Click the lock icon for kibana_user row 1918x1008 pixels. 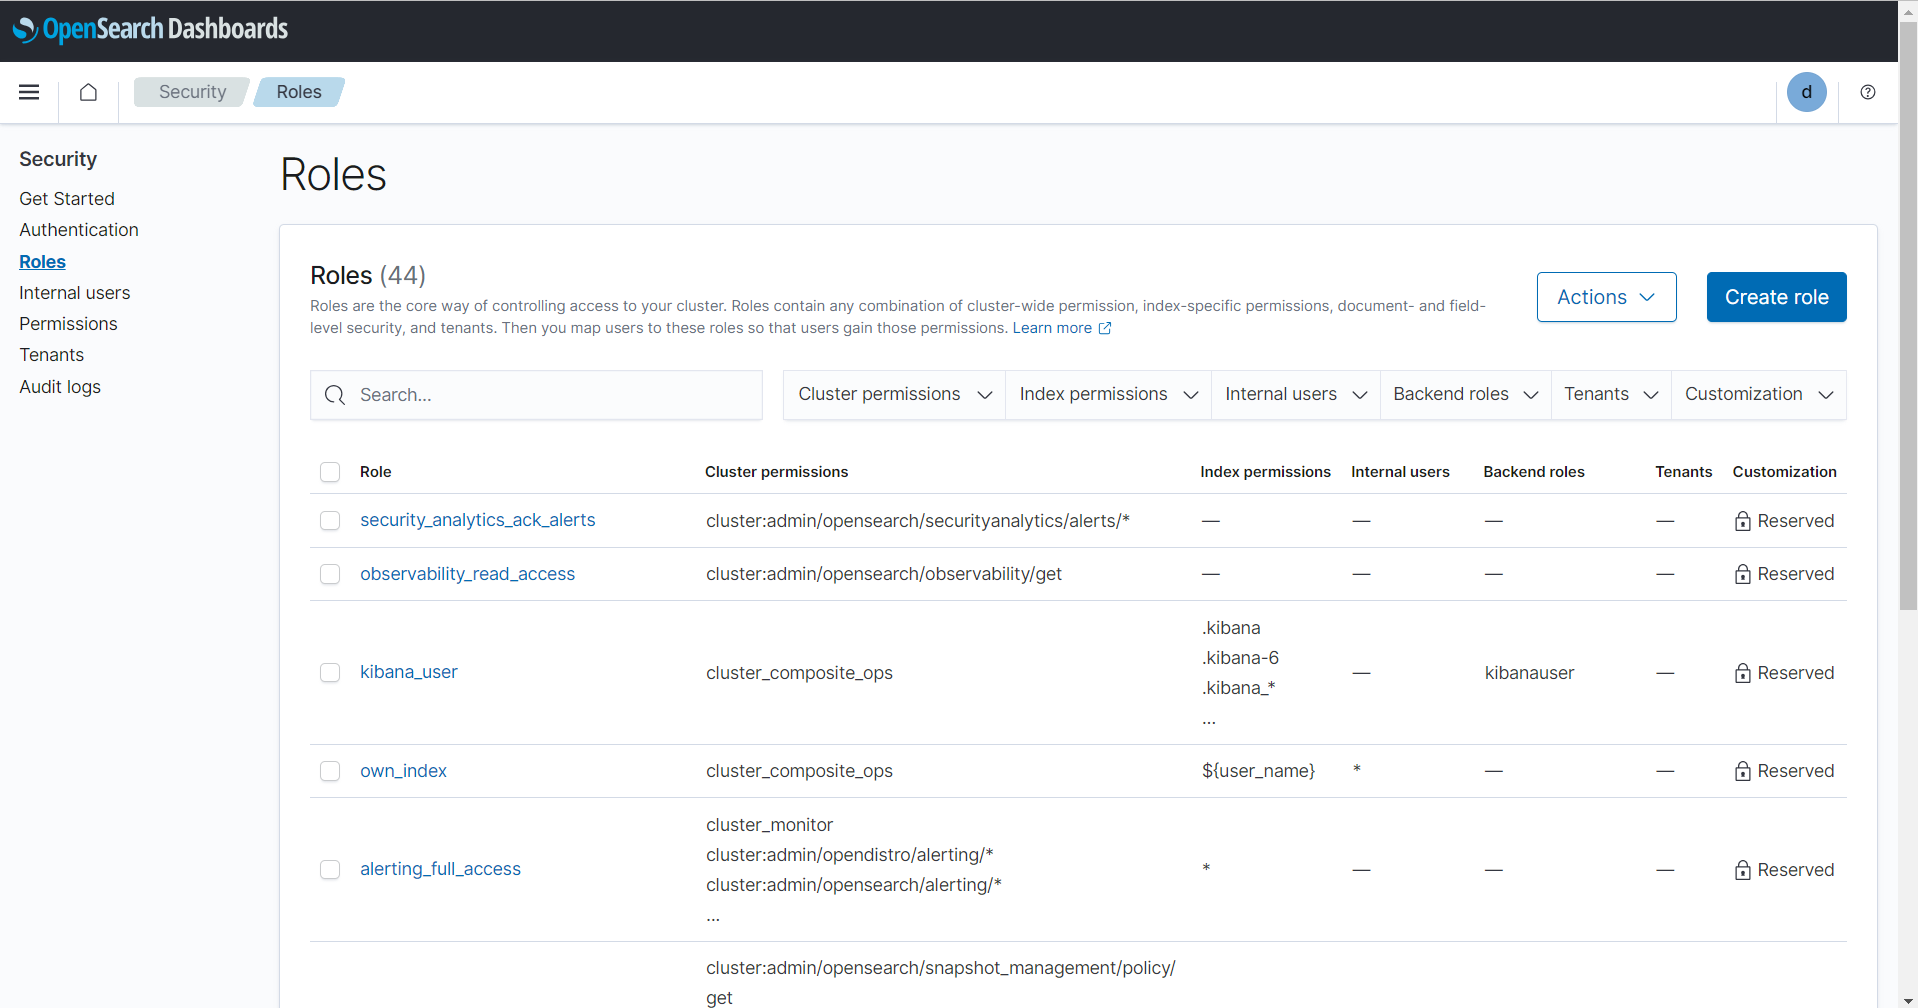click(x=1742, y=673)
